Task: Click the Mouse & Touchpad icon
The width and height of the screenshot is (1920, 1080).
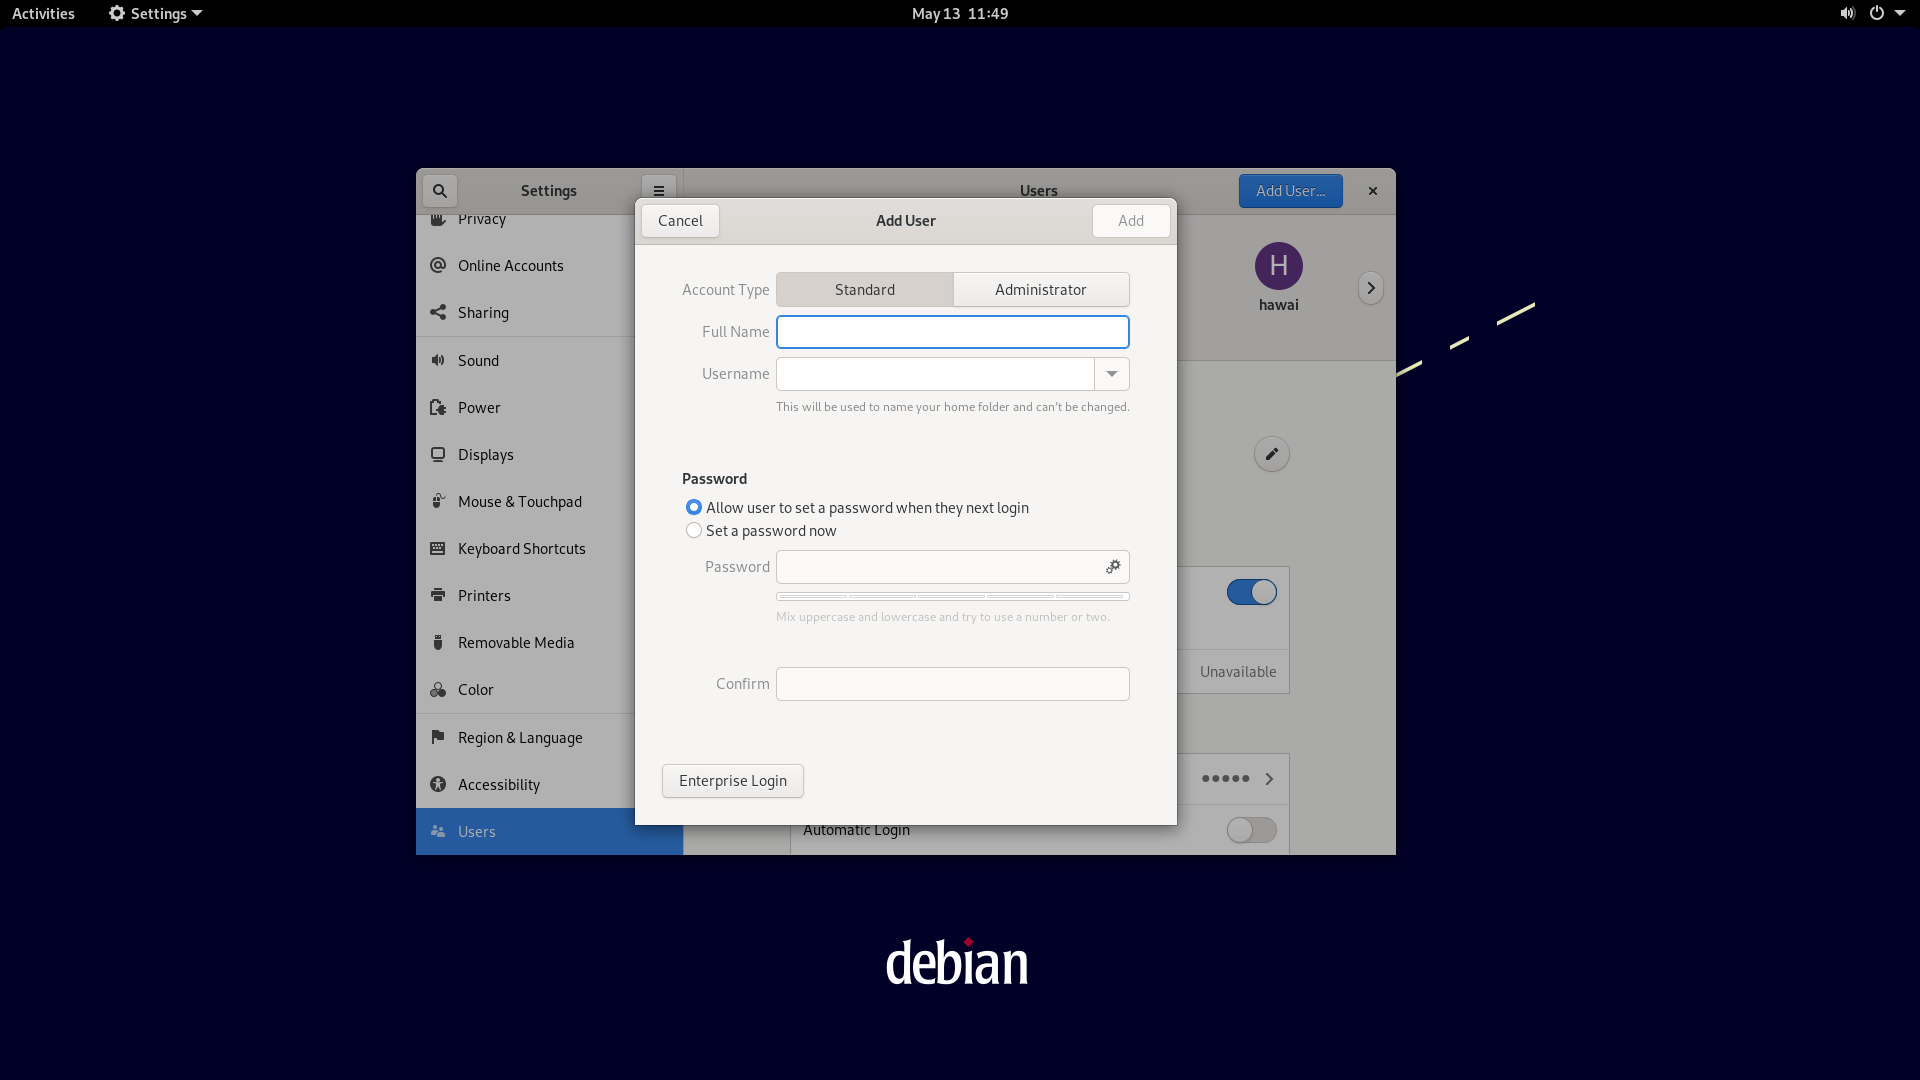Action: (439, 501)
